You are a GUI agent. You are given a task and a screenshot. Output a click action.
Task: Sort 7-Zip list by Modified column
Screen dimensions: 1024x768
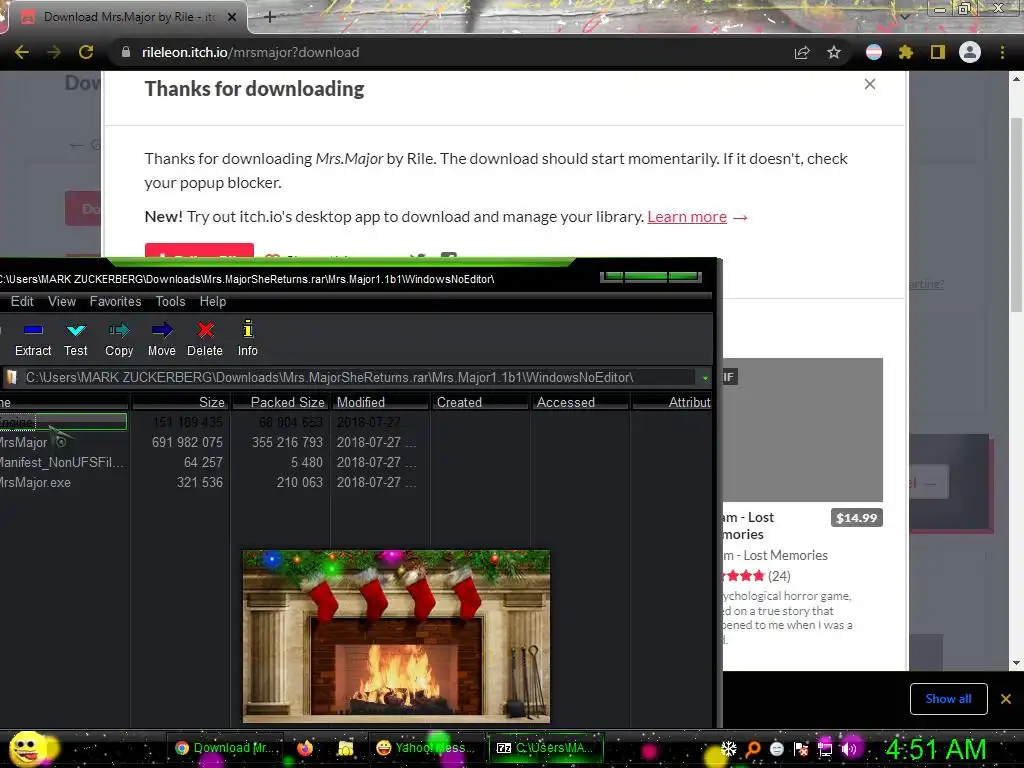380,402
